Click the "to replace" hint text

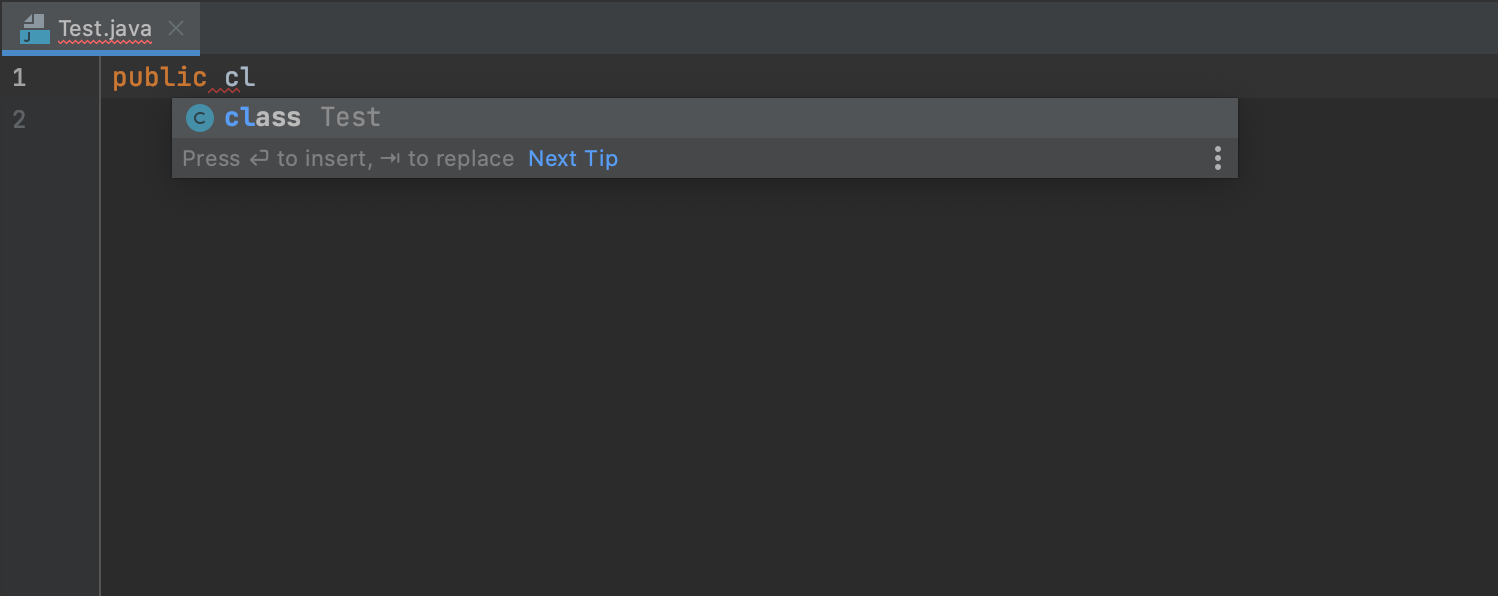tap(461, 159)
